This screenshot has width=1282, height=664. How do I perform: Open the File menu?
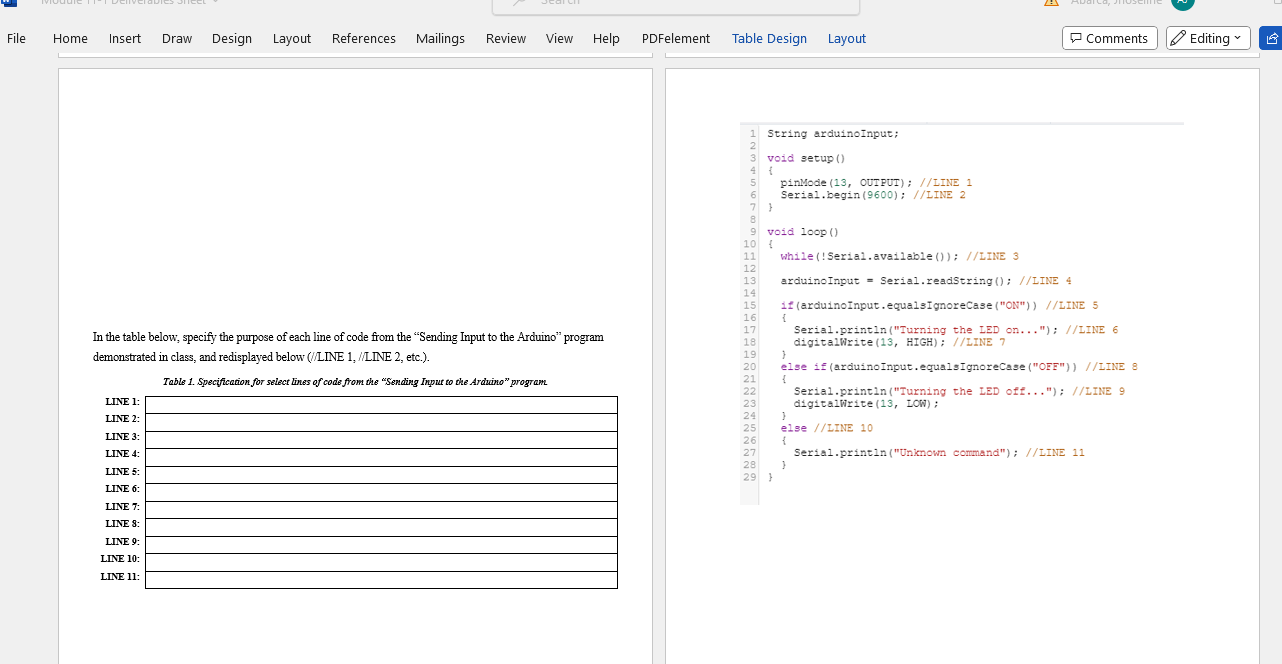[x=16, y=38]
